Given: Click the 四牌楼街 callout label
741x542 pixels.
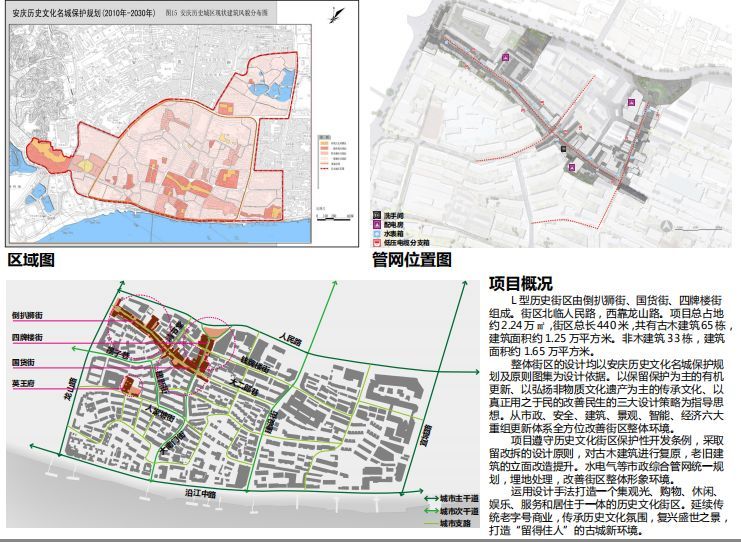Looking at the screenshot, I should pos(28,337).
